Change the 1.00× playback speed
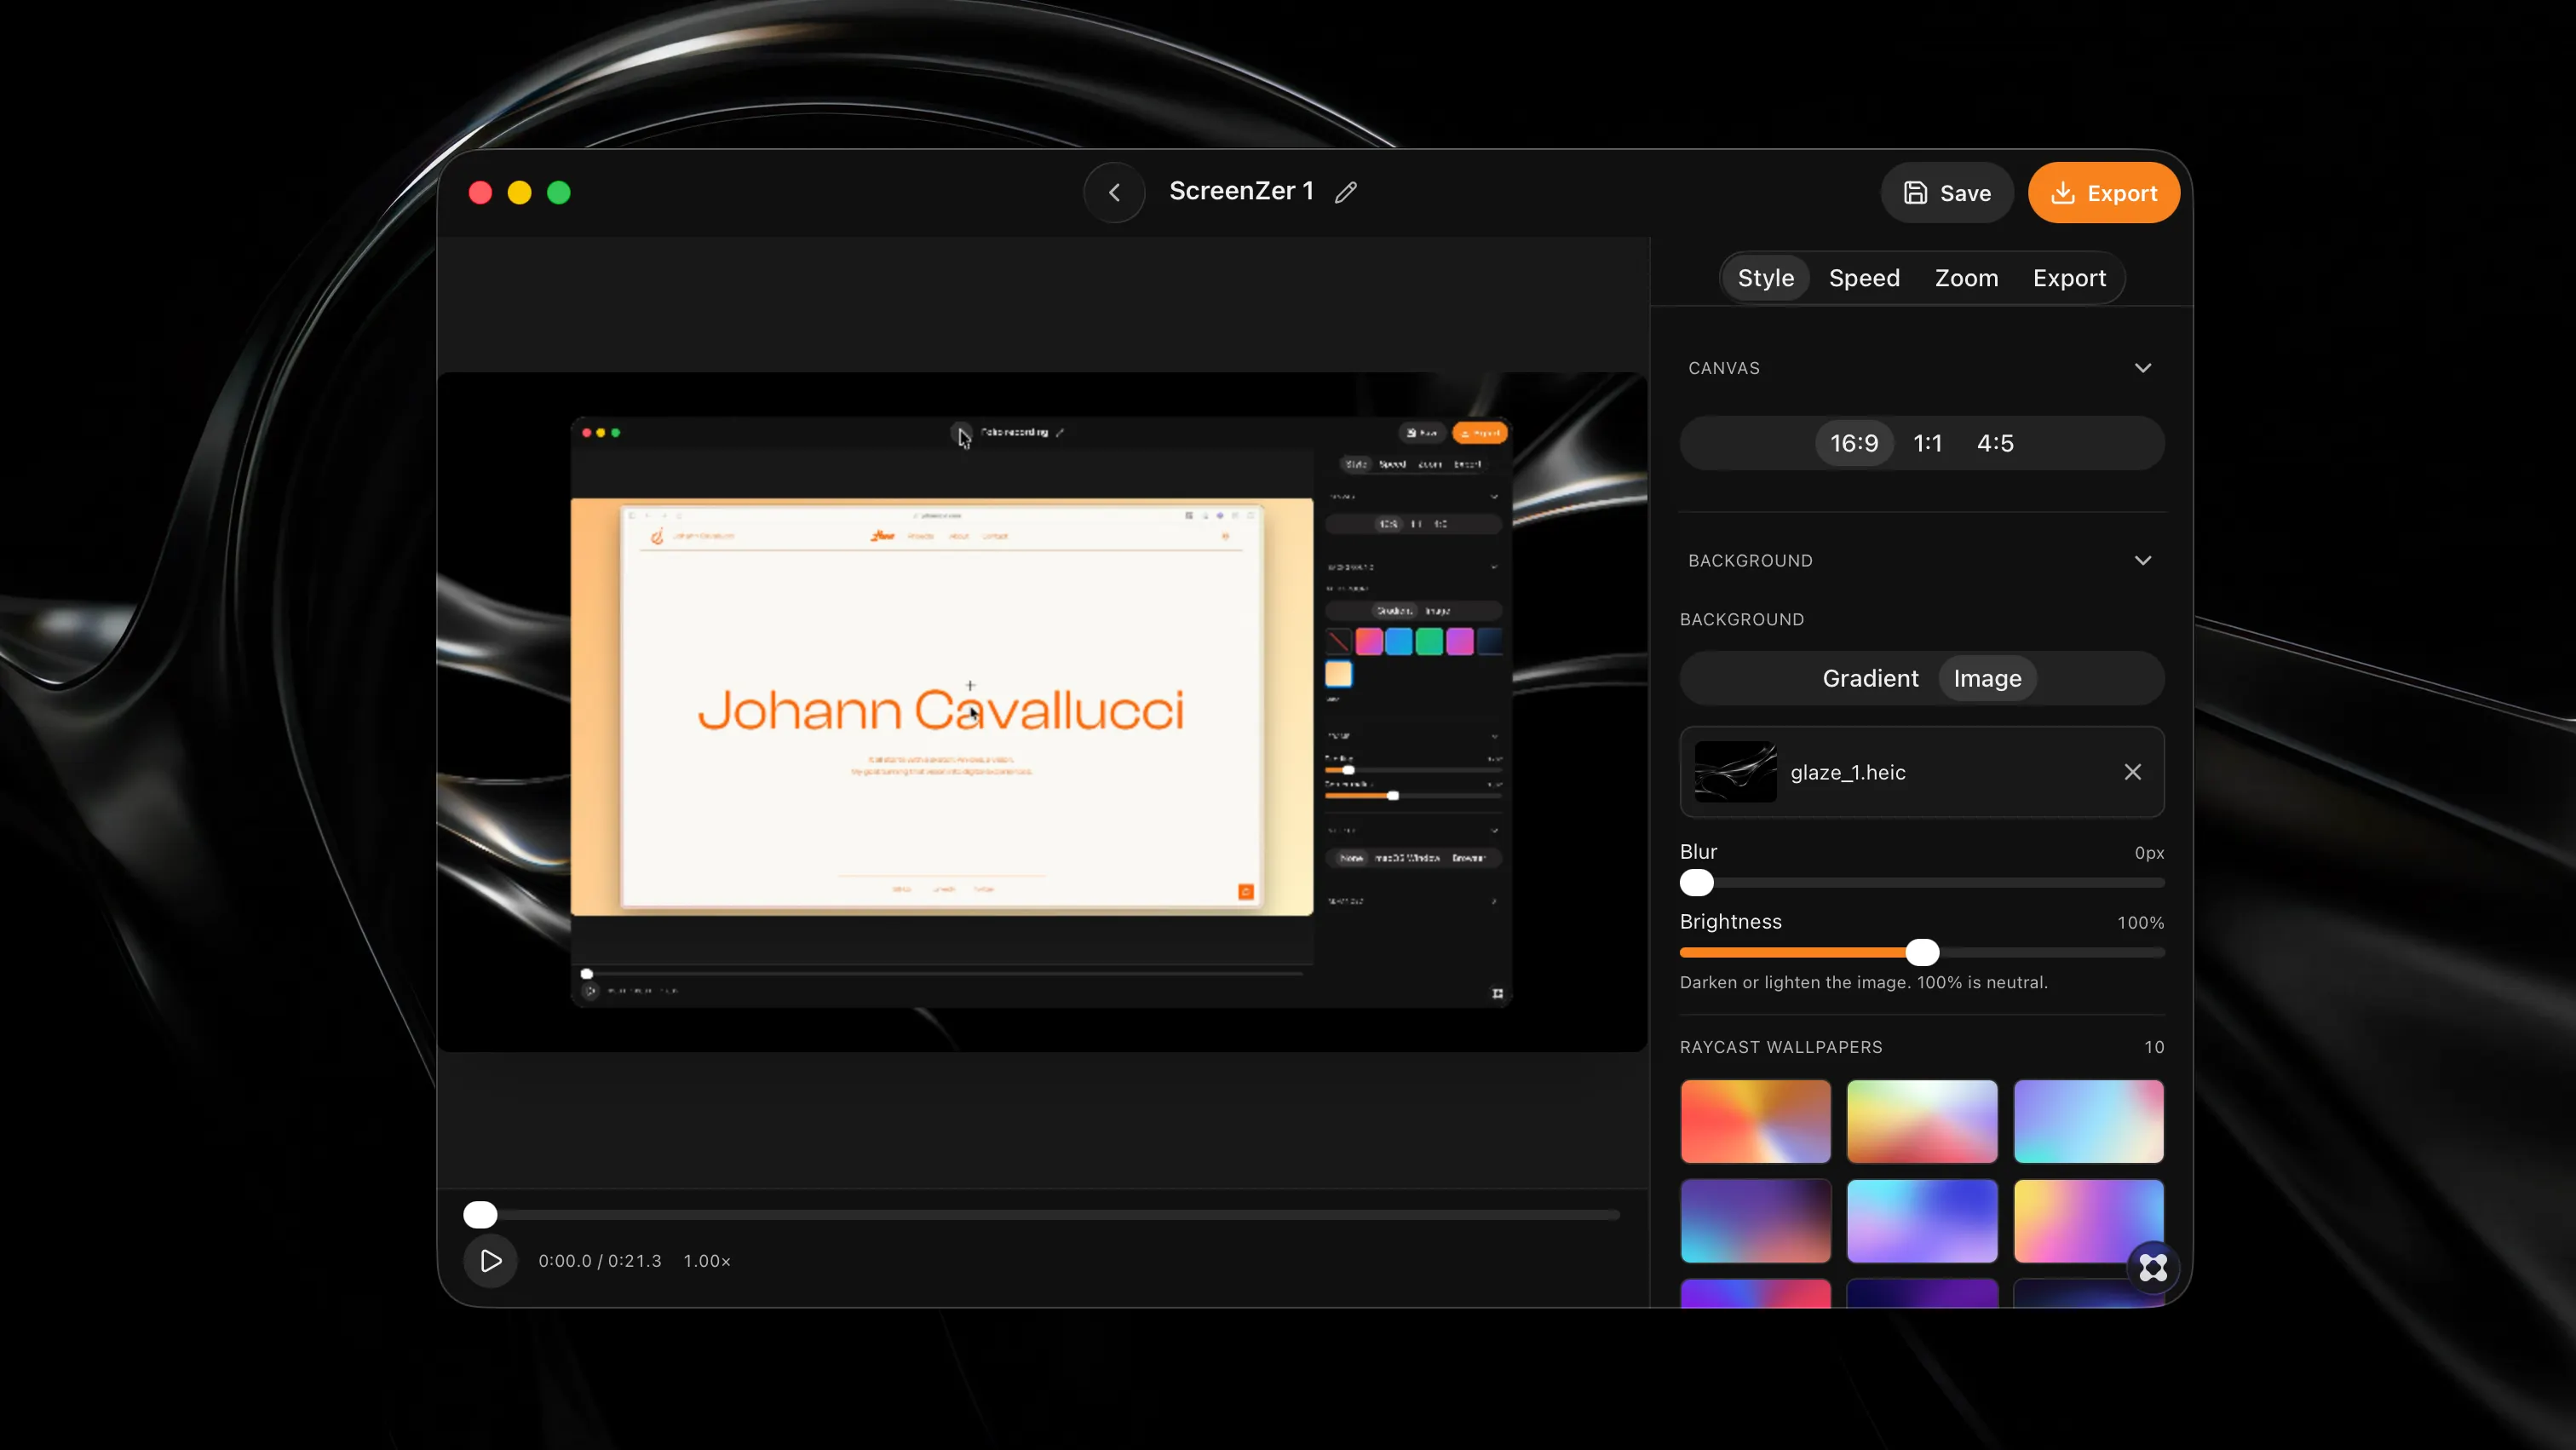 point(706,1261)
